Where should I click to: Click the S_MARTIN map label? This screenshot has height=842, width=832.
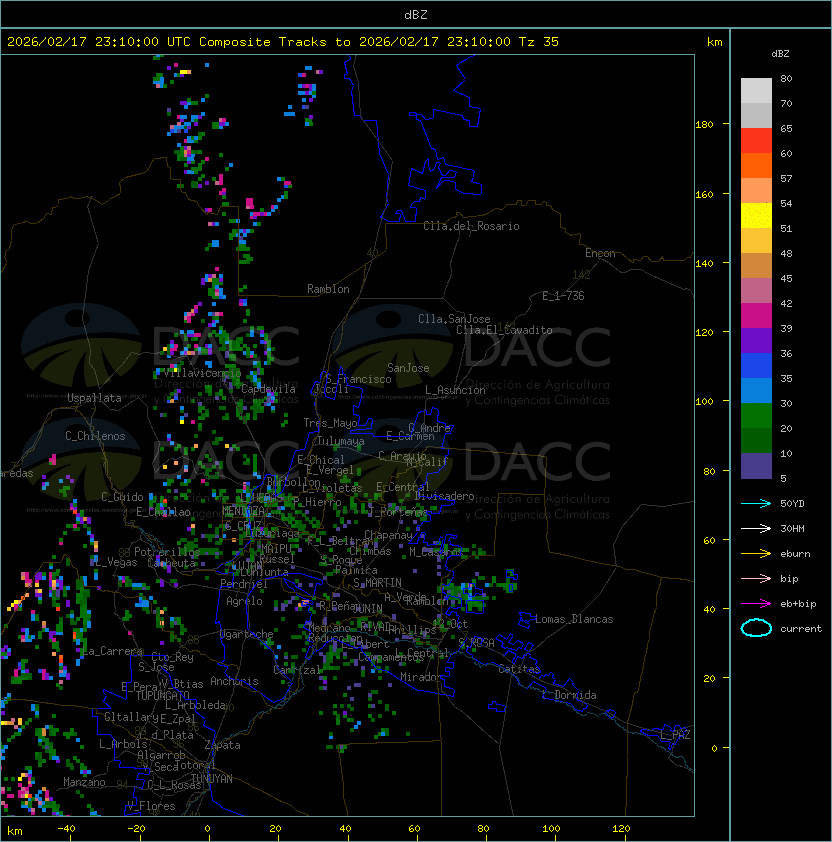pos(377,583)
